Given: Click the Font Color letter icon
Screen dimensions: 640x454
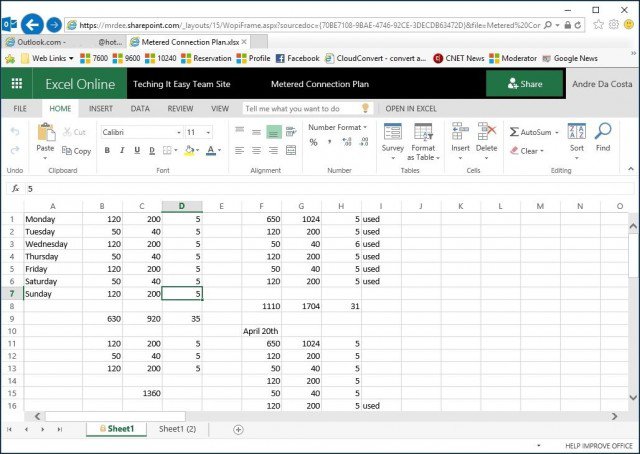Looking at the screenshot, I should pyautogui.click(x=211, y=150).
